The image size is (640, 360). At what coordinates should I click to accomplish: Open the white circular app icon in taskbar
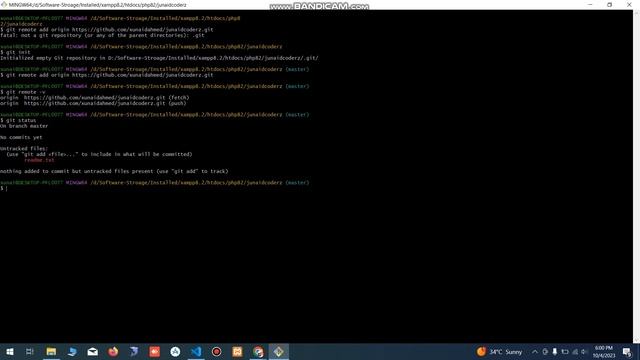[x=175, y=351]
